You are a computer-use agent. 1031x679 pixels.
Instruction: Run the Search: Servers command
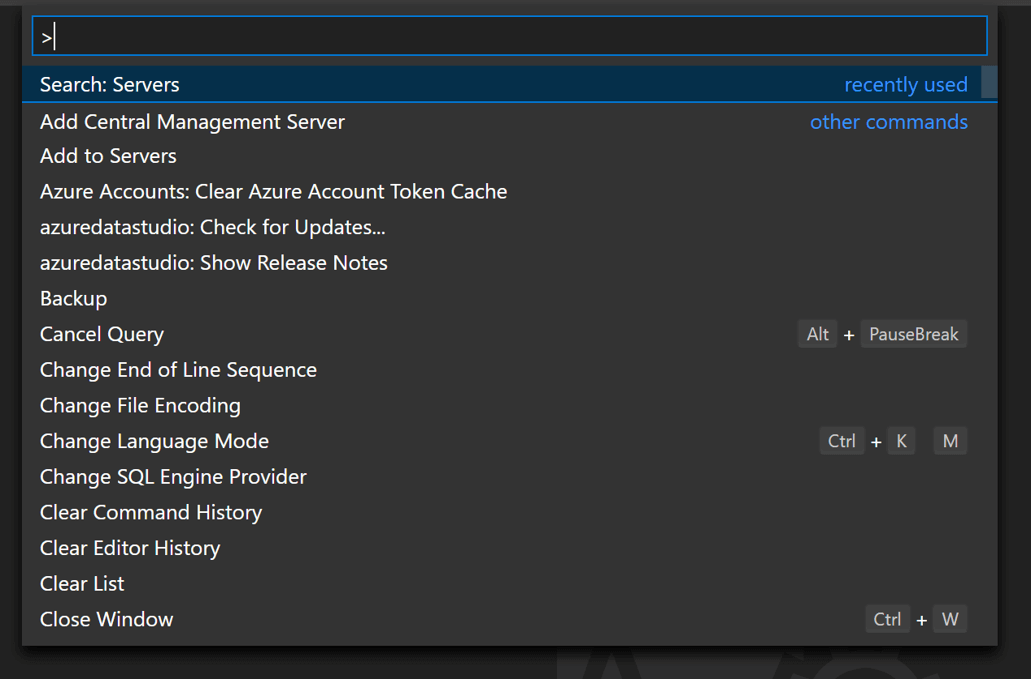(x=510, y=84)
